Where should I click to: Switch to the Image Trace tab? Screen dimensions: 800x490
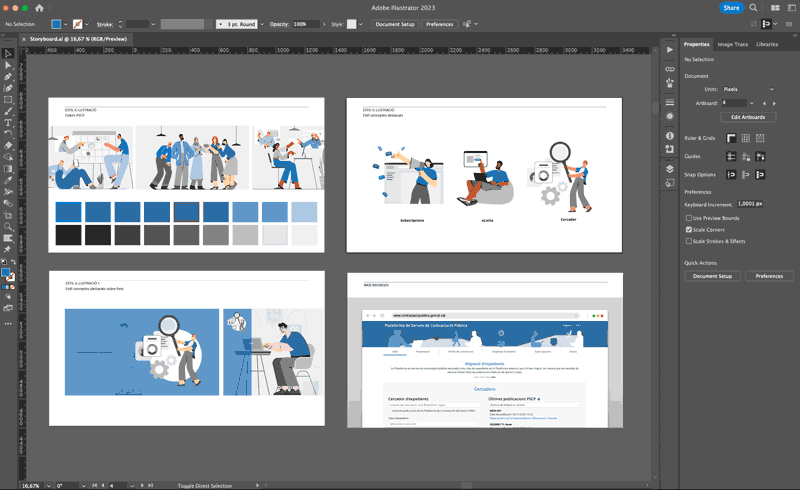(733, 44)
